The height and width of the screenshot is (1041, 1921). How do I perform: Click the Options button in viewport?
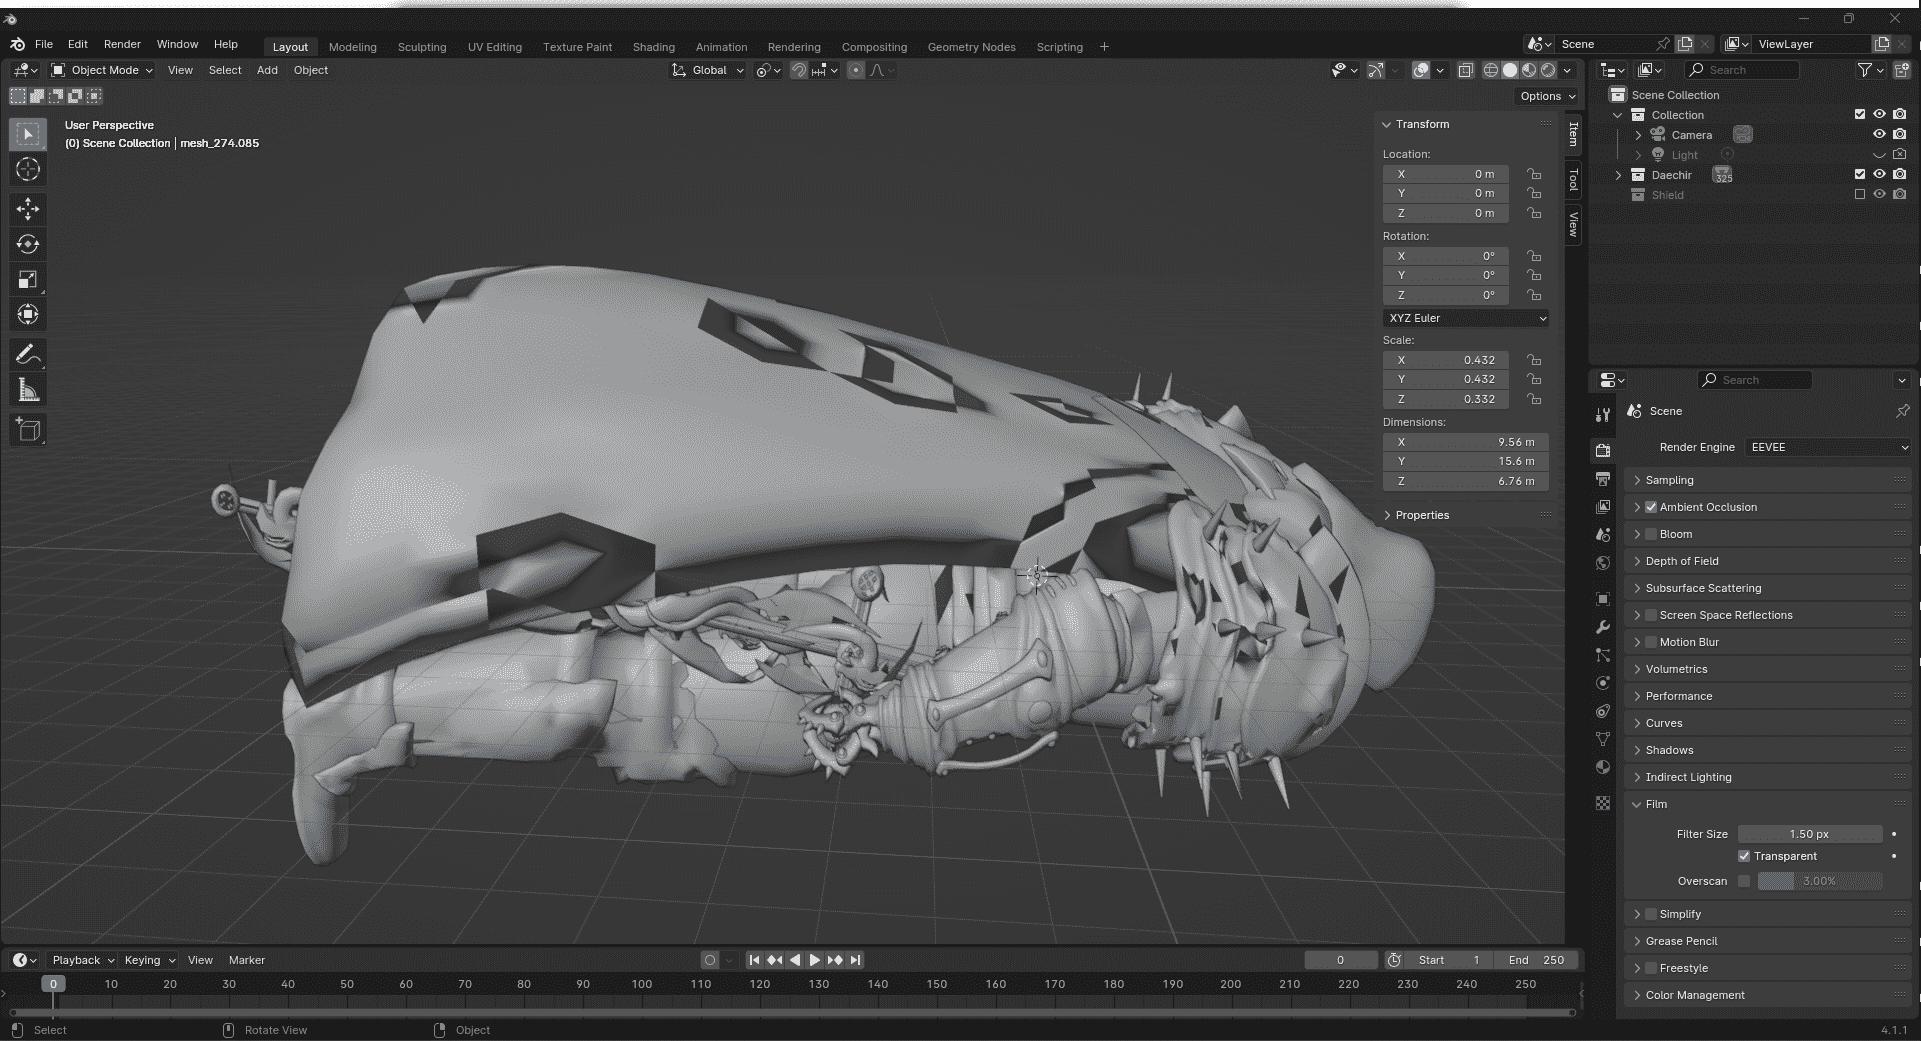(x=1547, y=96)
